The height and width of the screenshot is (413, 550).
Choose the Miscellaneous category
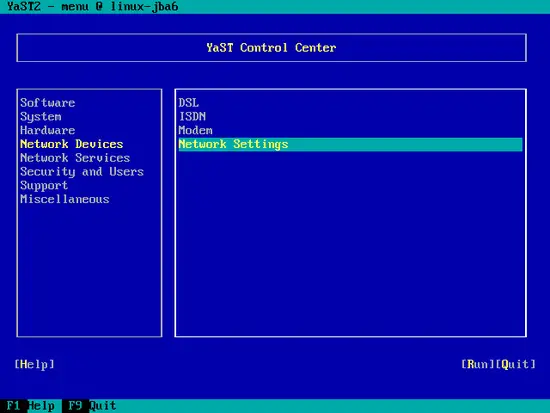click(x=65, y=199)
